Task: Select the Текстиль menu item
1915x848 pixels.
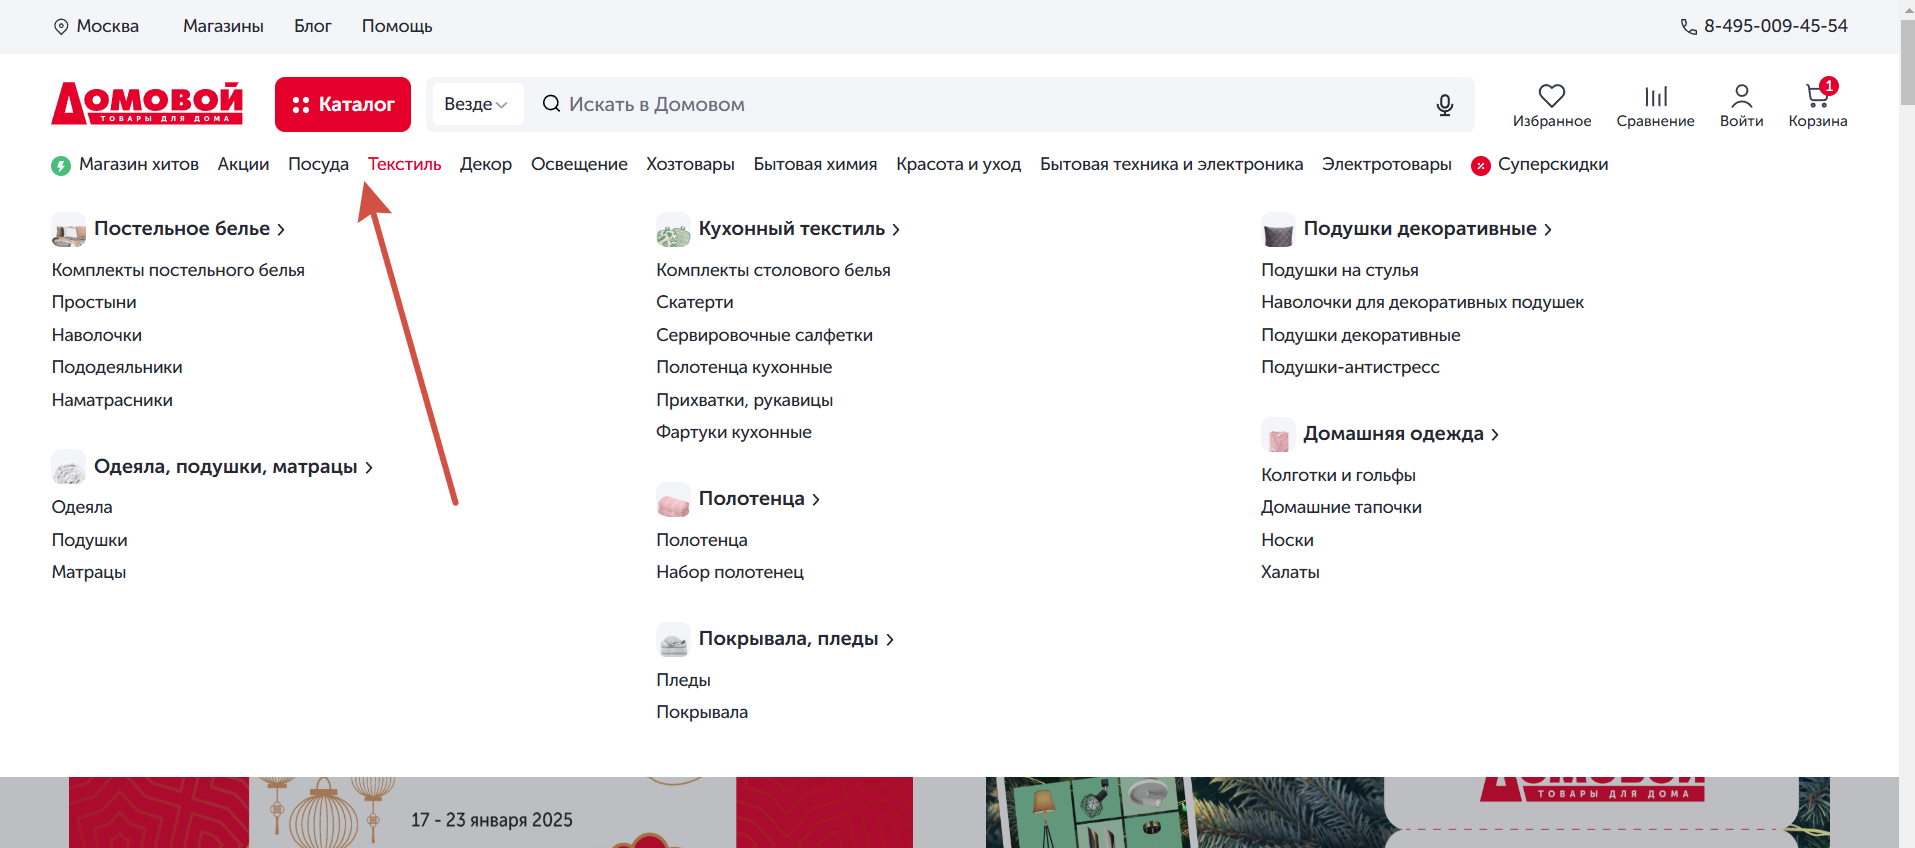Action: (404, 164)
